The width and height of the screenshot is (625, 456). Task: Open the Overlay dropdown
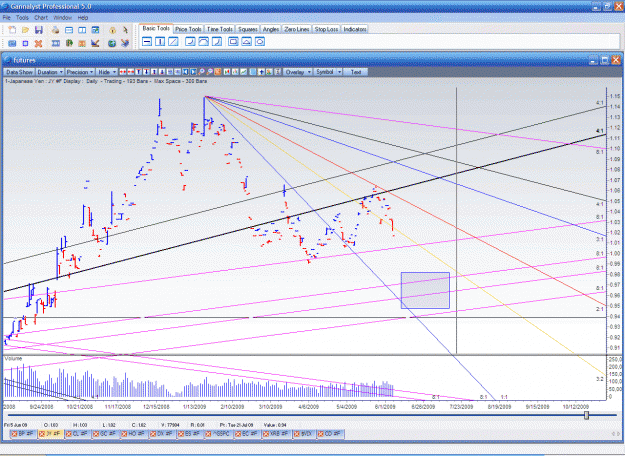coord(297,72)
